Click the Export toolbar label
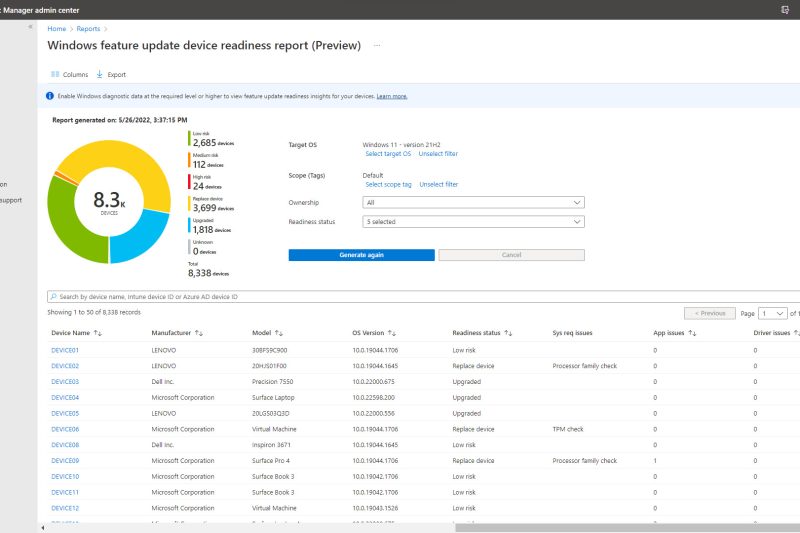The height and width of the screenshot is (533, 800). click(x=116, y=74)
